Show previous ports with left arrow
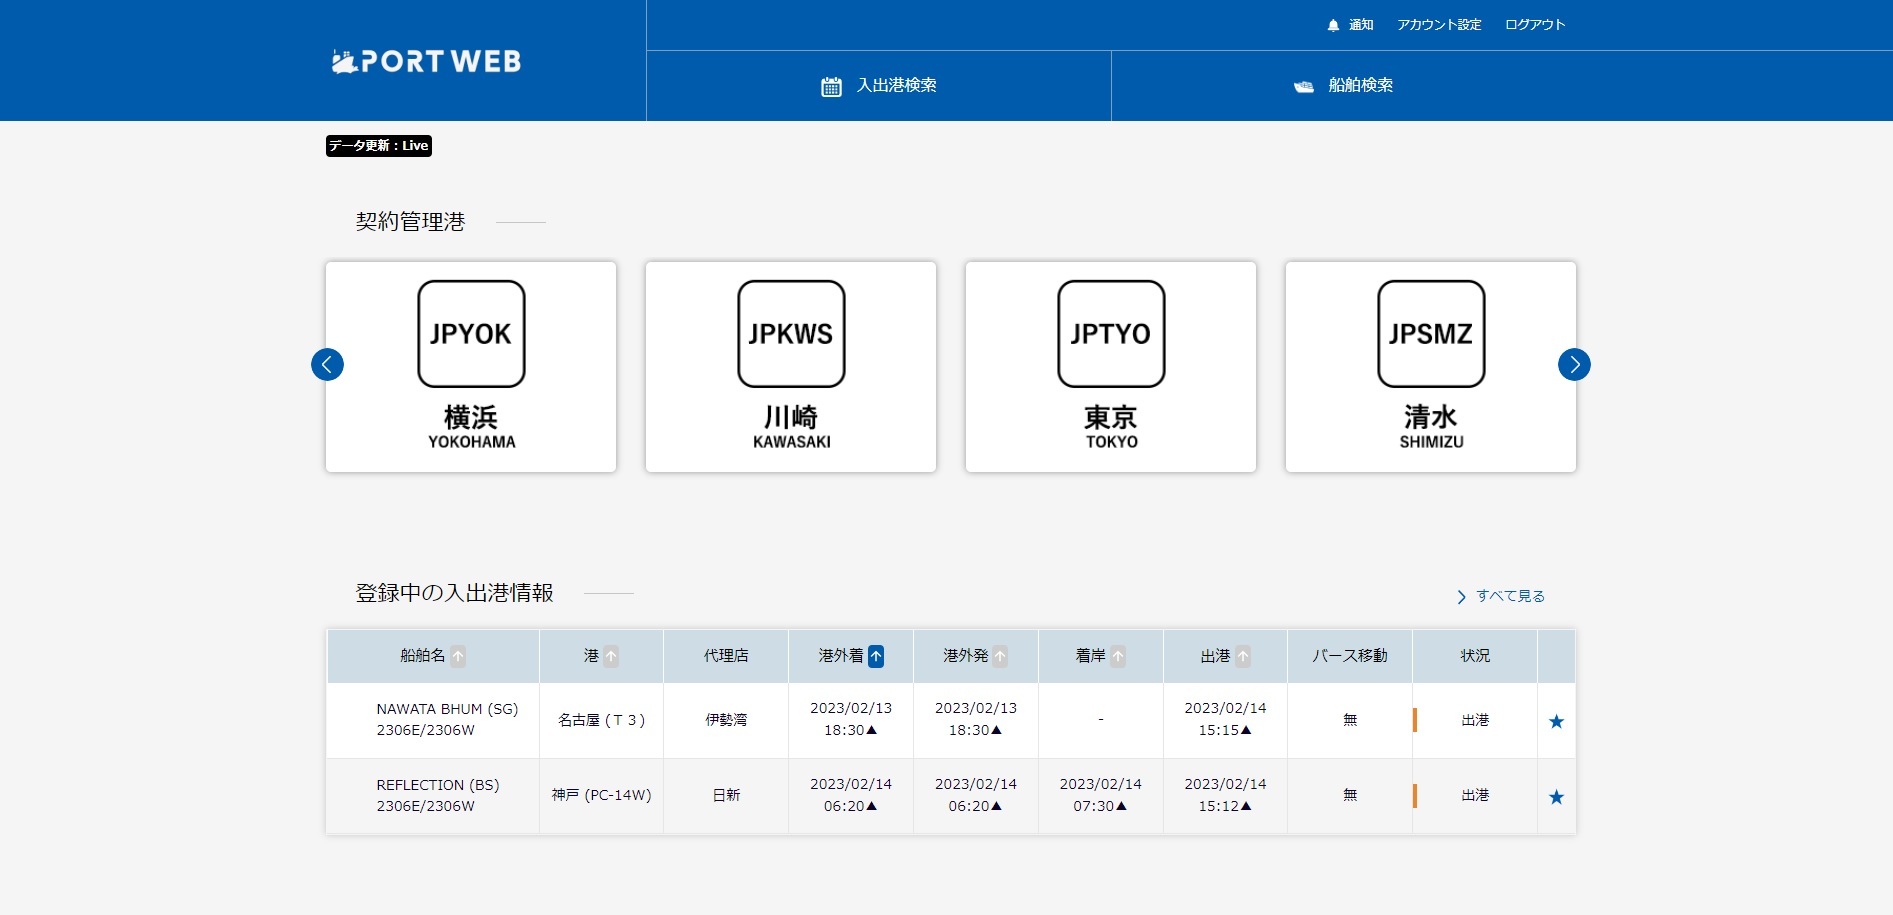This screenshot has height=915, width=1893. (x=327, y=364)
